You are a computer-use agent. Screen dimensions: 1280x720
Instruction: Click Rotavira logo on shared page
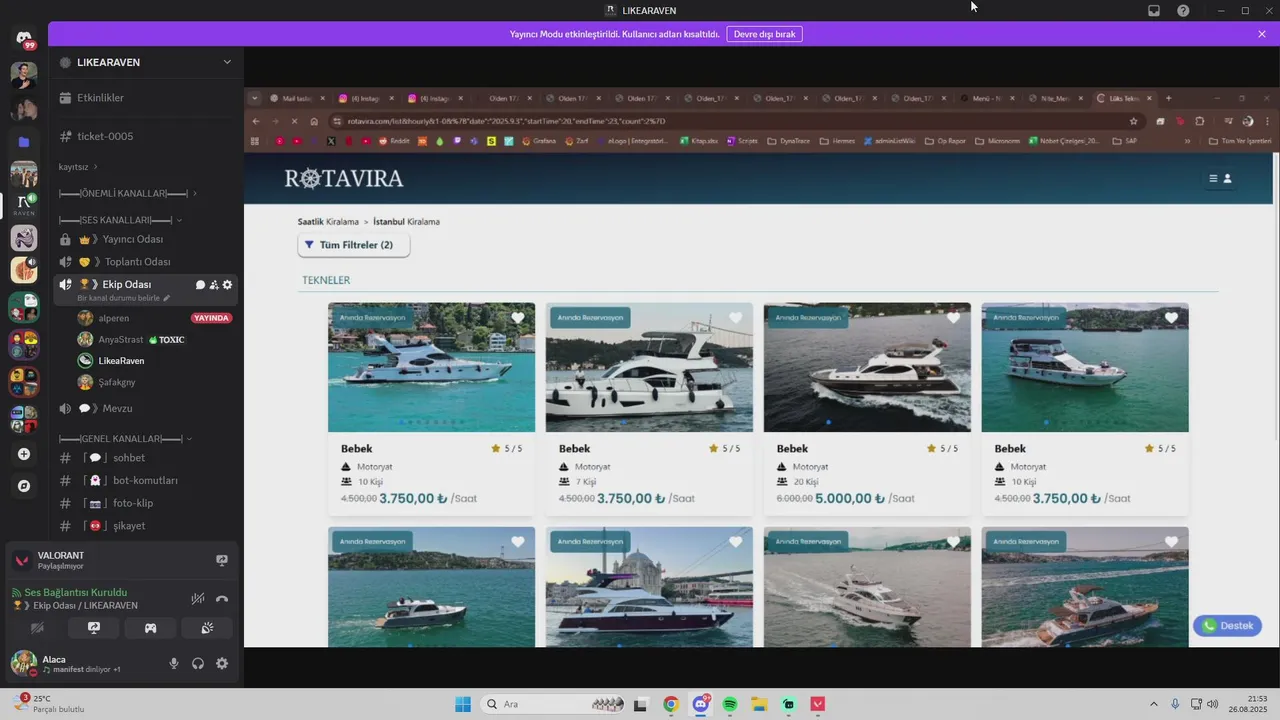pyautogui.click(x=344, y=179)
